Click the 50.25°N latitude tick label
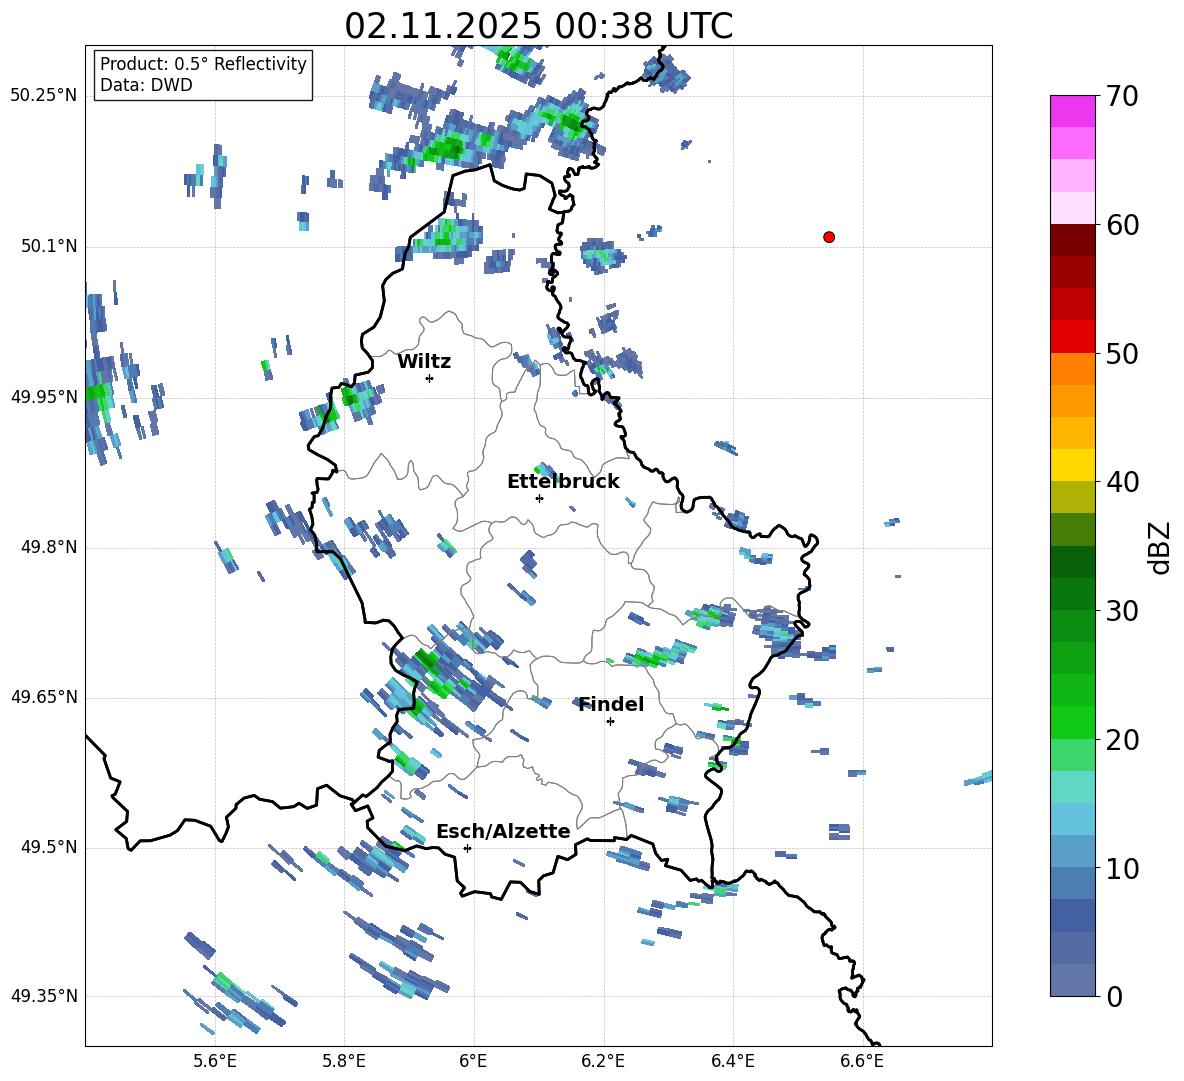Image resolution: width=1184 pixels, height=1081 pixels. click(x=43, y=96)
